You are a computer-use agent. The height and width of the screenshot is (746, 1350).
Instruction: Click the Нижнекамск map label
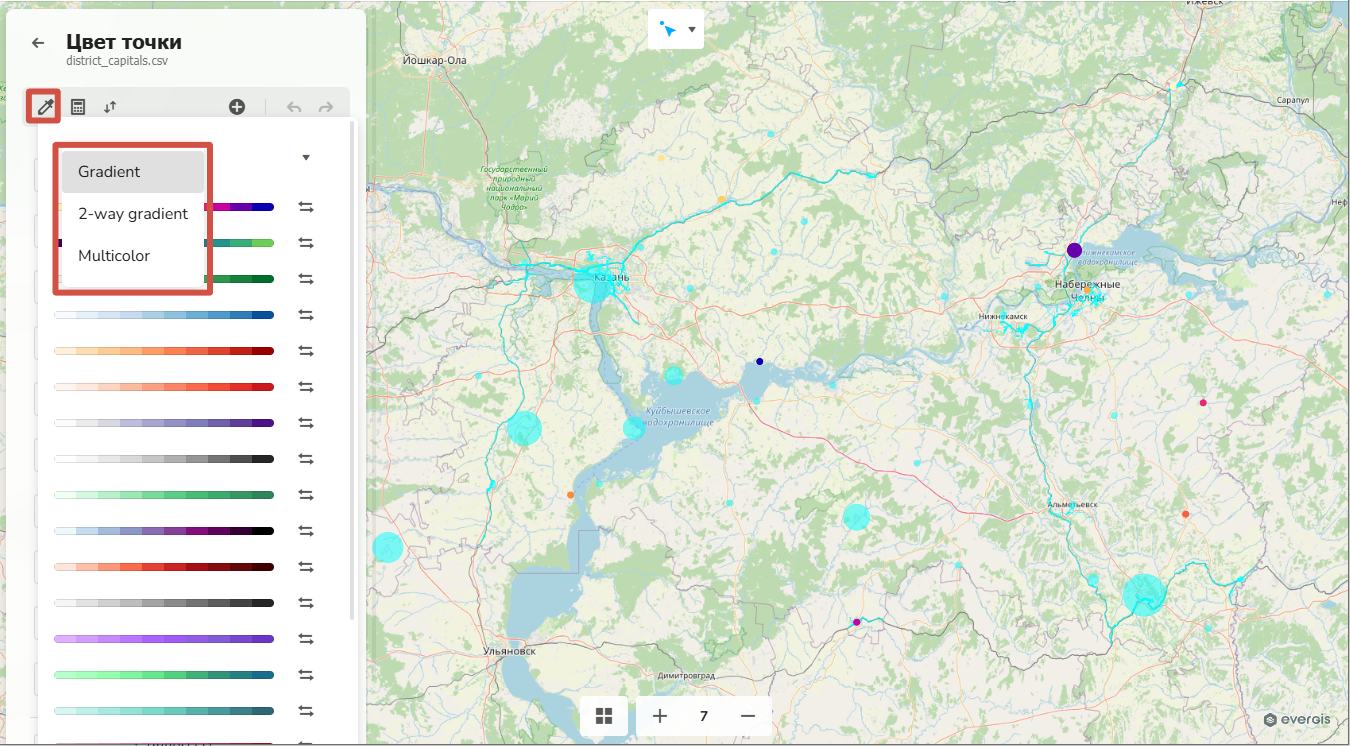pos(1003,316)
